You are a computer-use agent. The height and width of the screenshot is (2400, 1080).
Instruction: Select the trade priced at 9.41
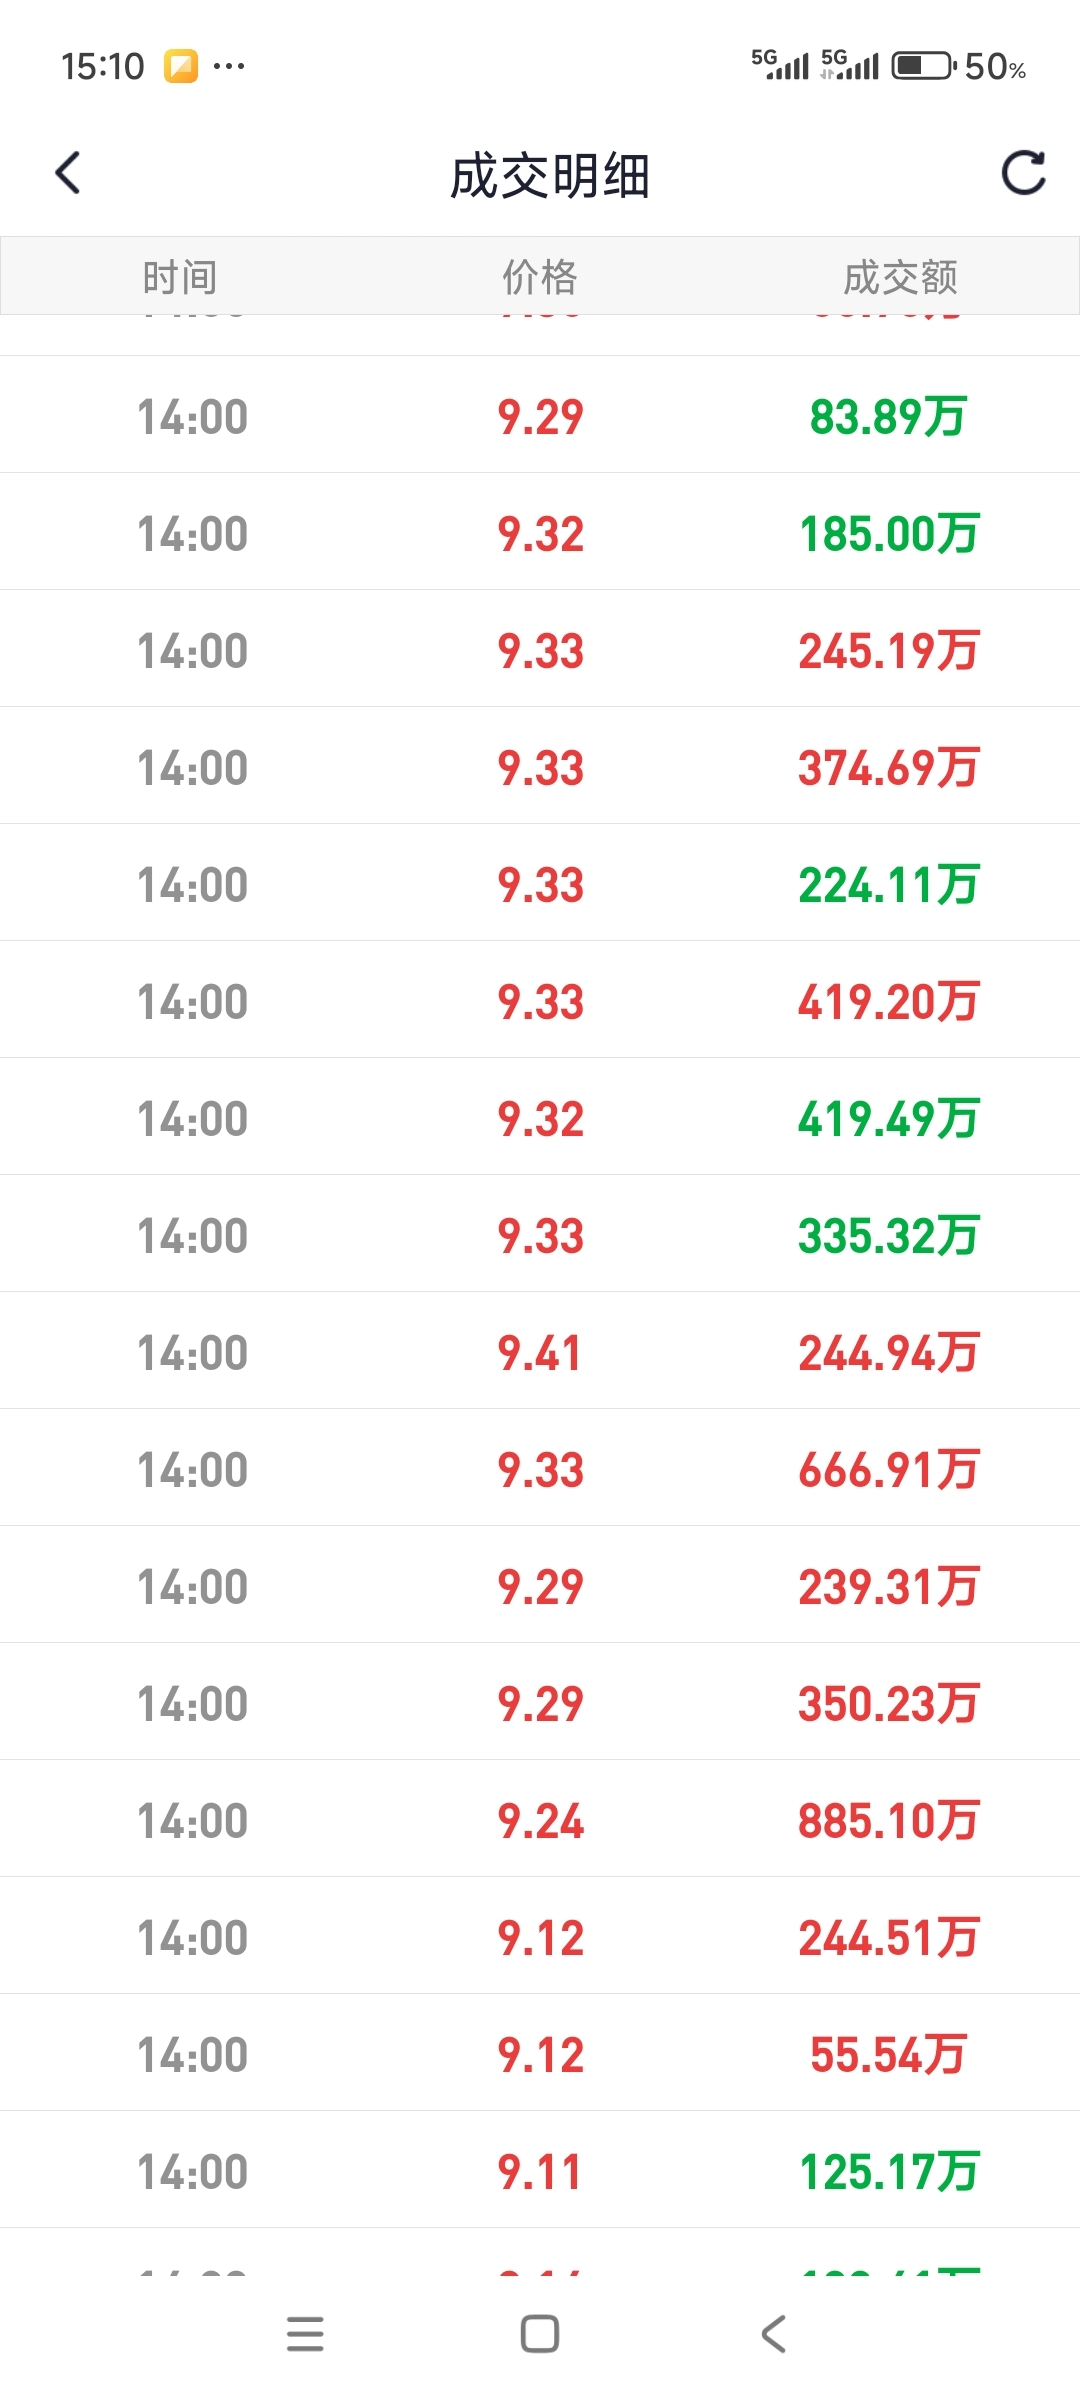click(x=540, y=1351)
